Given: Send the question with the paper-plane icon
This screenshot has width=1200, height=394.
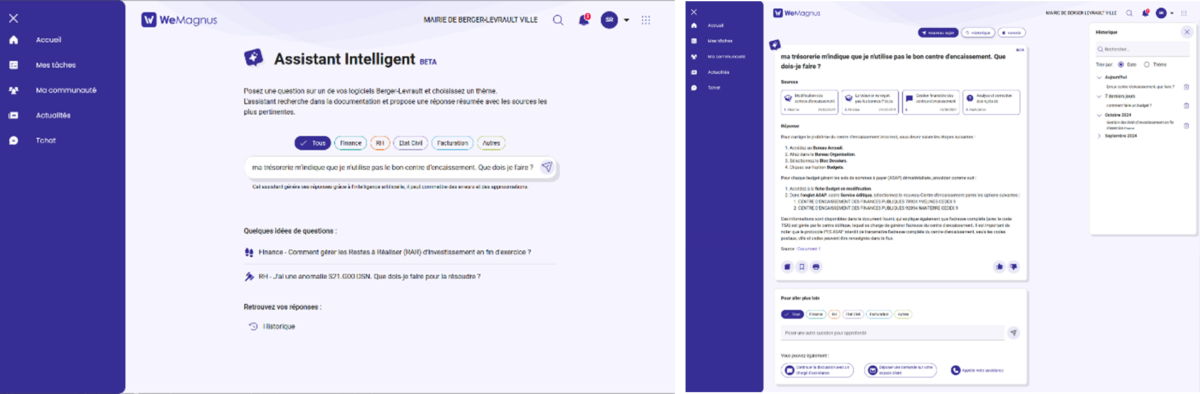Looking at the screenshot, I should point(547,168).
